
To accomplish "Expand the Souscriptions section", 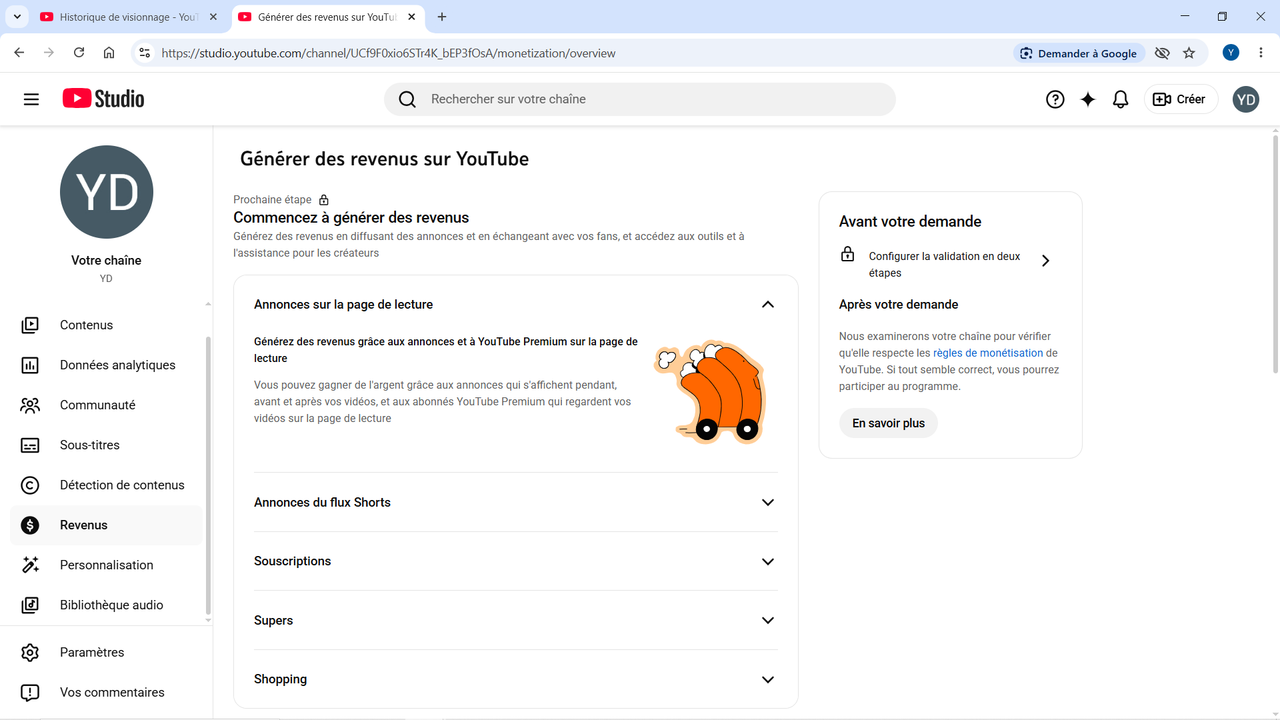I will (x=768, y=561).
